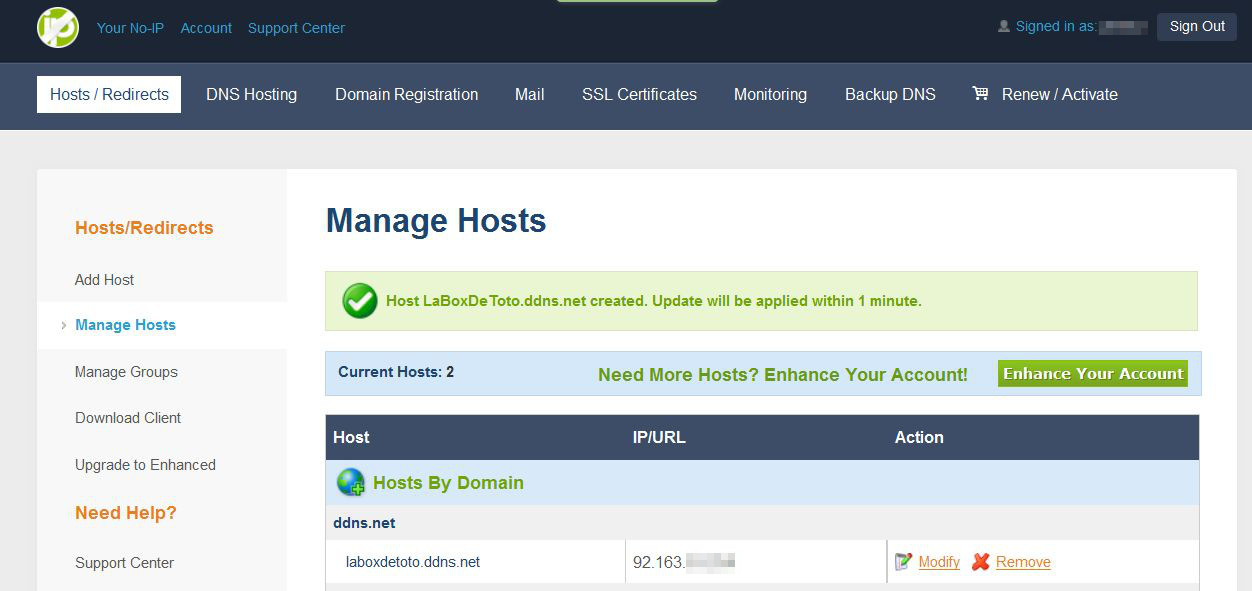Click the Modify pencil icon
The image size is (1252, 591).
[x=904, y=562]
